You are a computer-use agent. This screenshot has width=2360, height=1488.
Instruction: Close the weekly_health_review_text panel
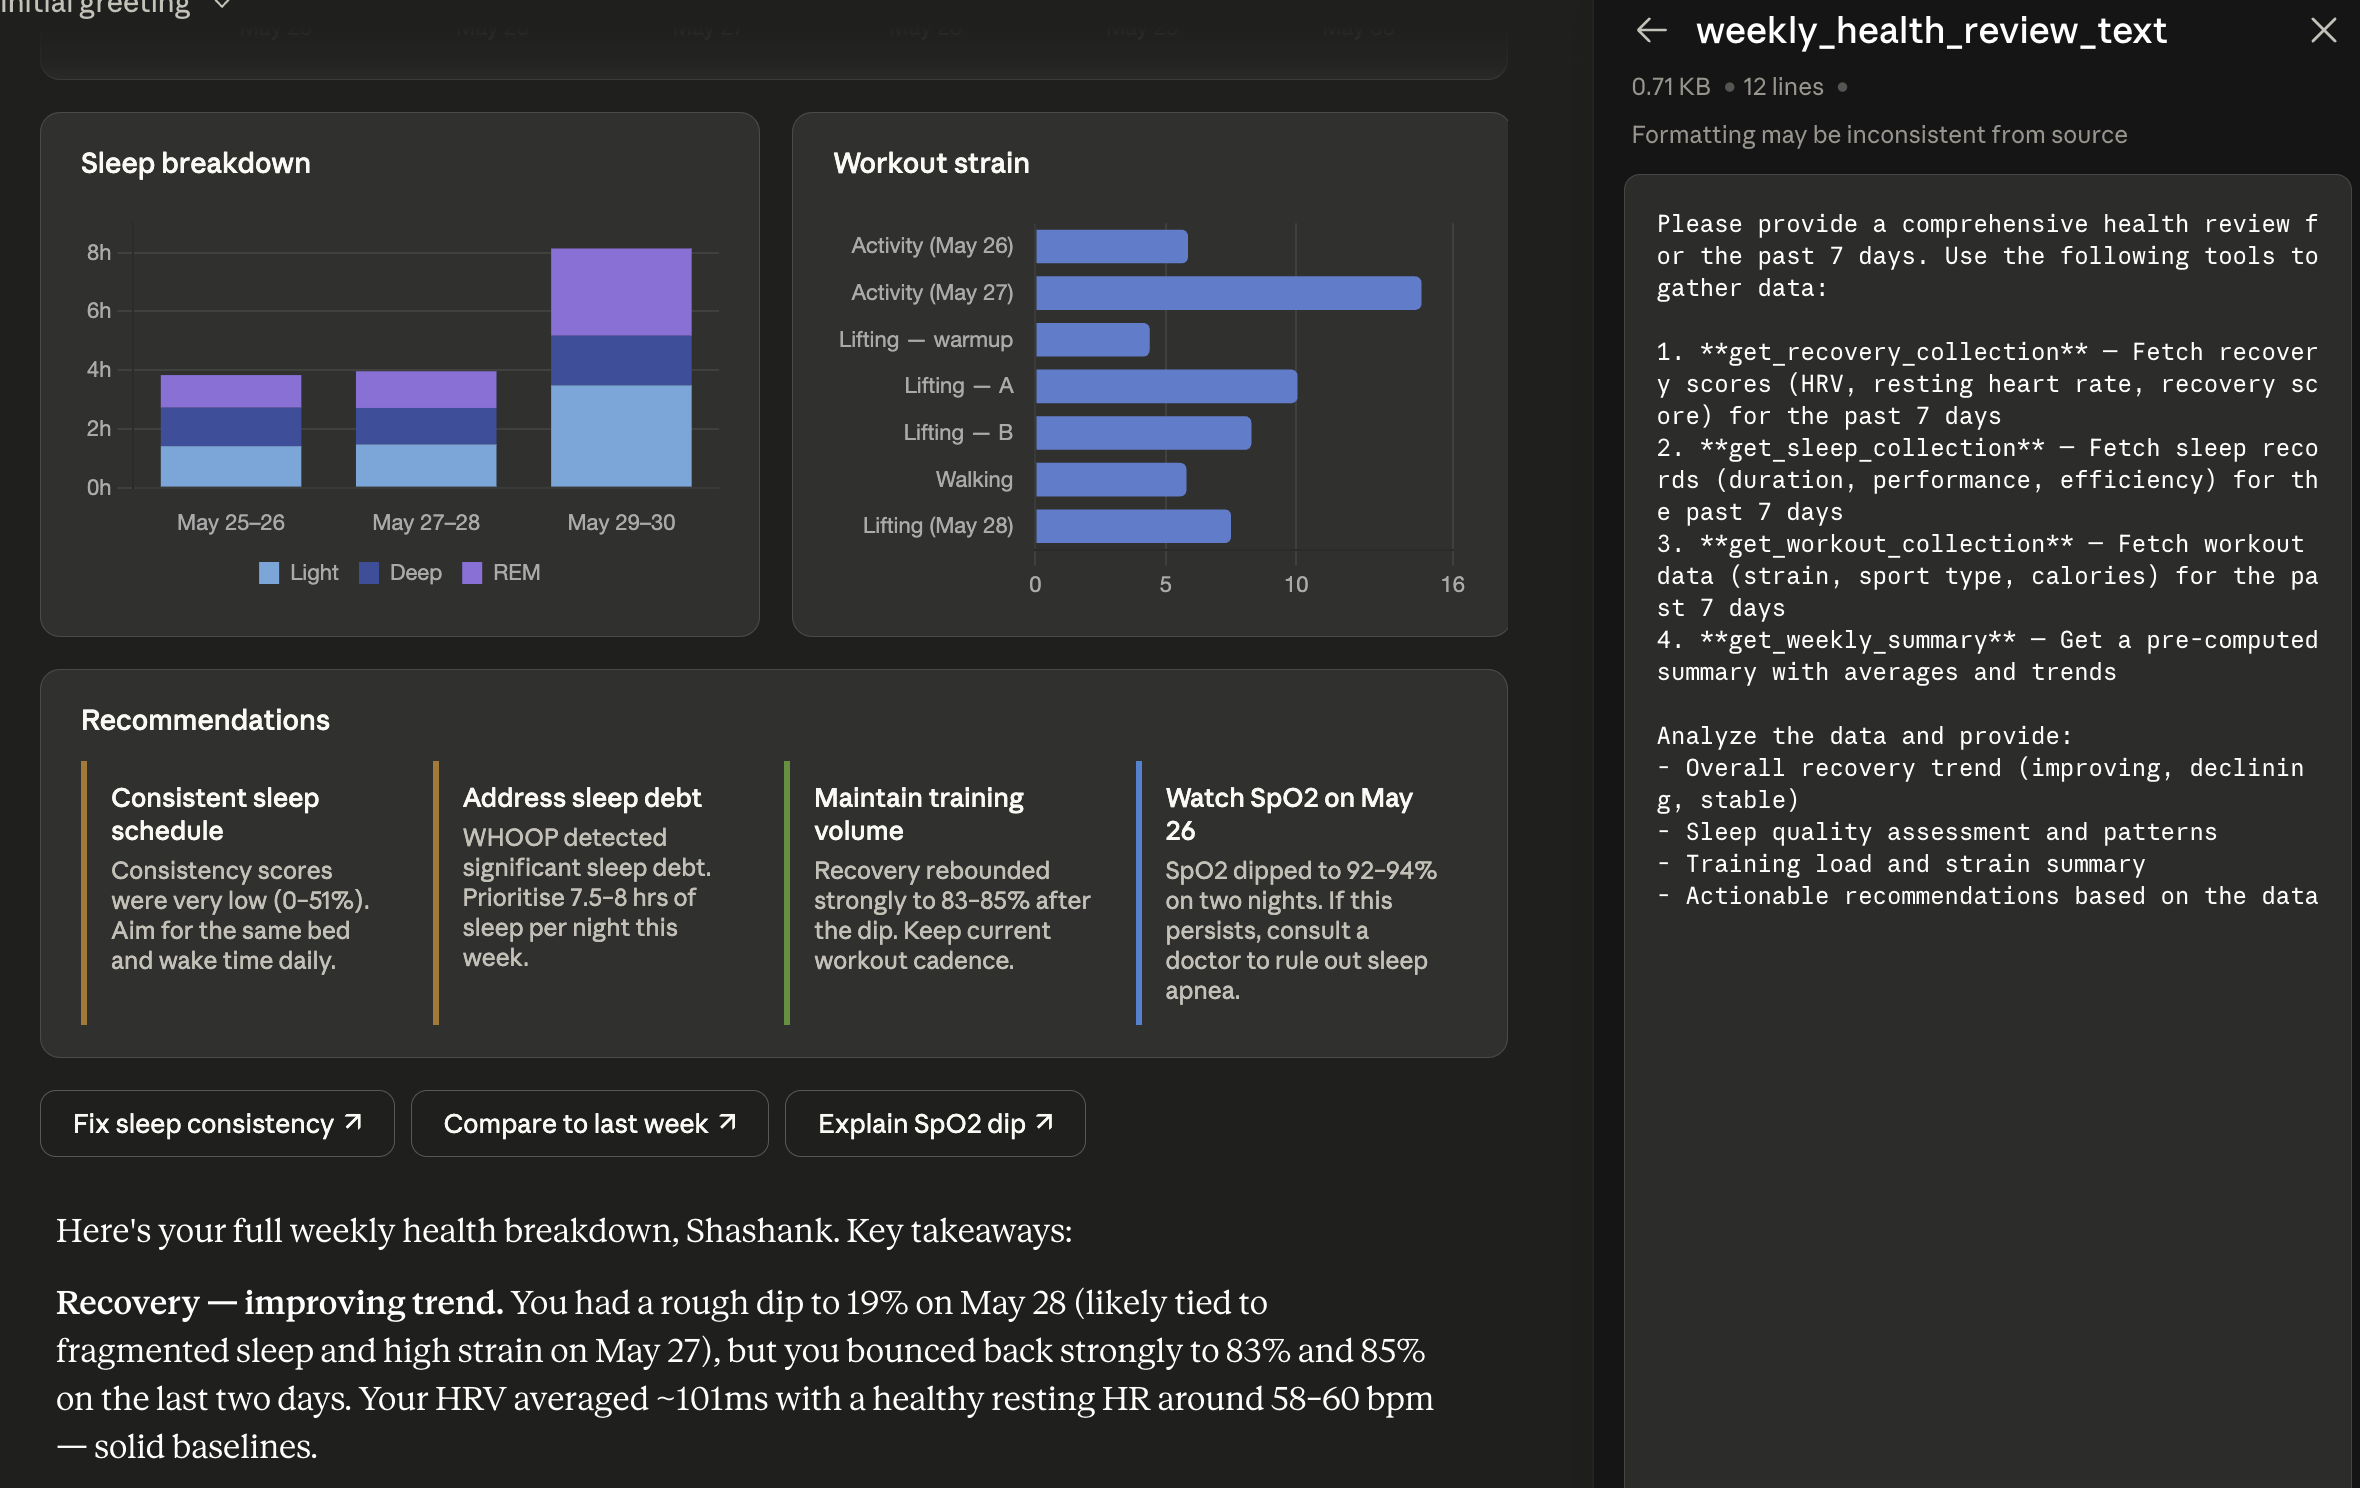click(x=2323, y=31)
